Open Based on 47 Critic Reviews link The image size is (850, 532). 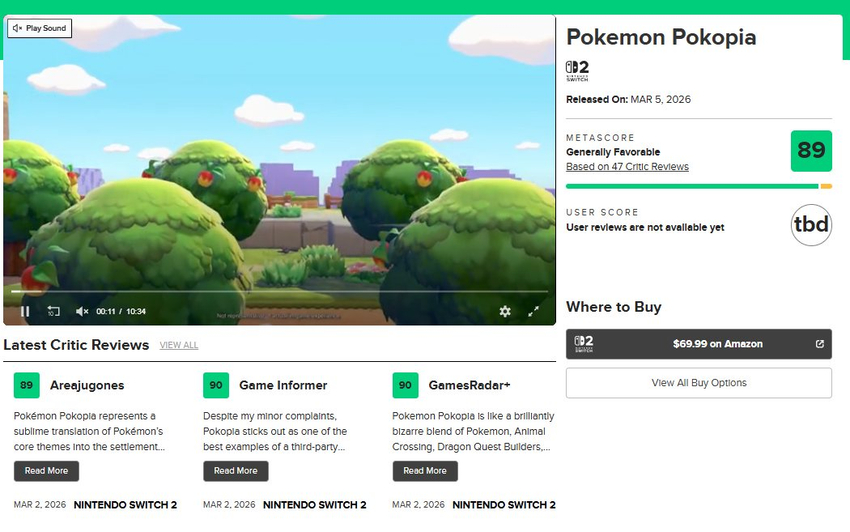pyautogui.click(x=627, y=167)
